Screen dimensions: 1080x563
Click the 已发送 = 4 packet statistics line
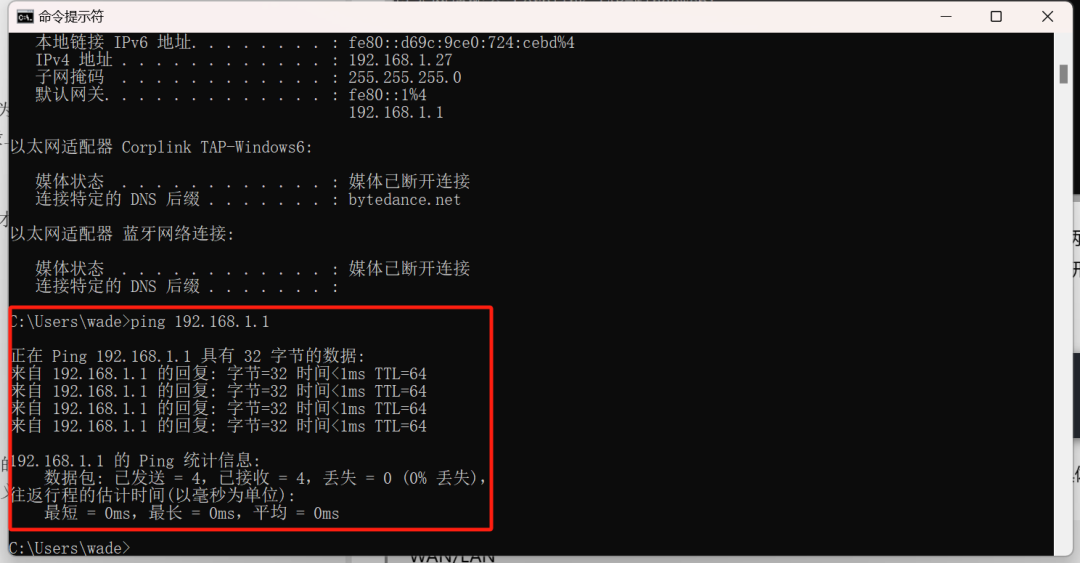pos(266,478)
